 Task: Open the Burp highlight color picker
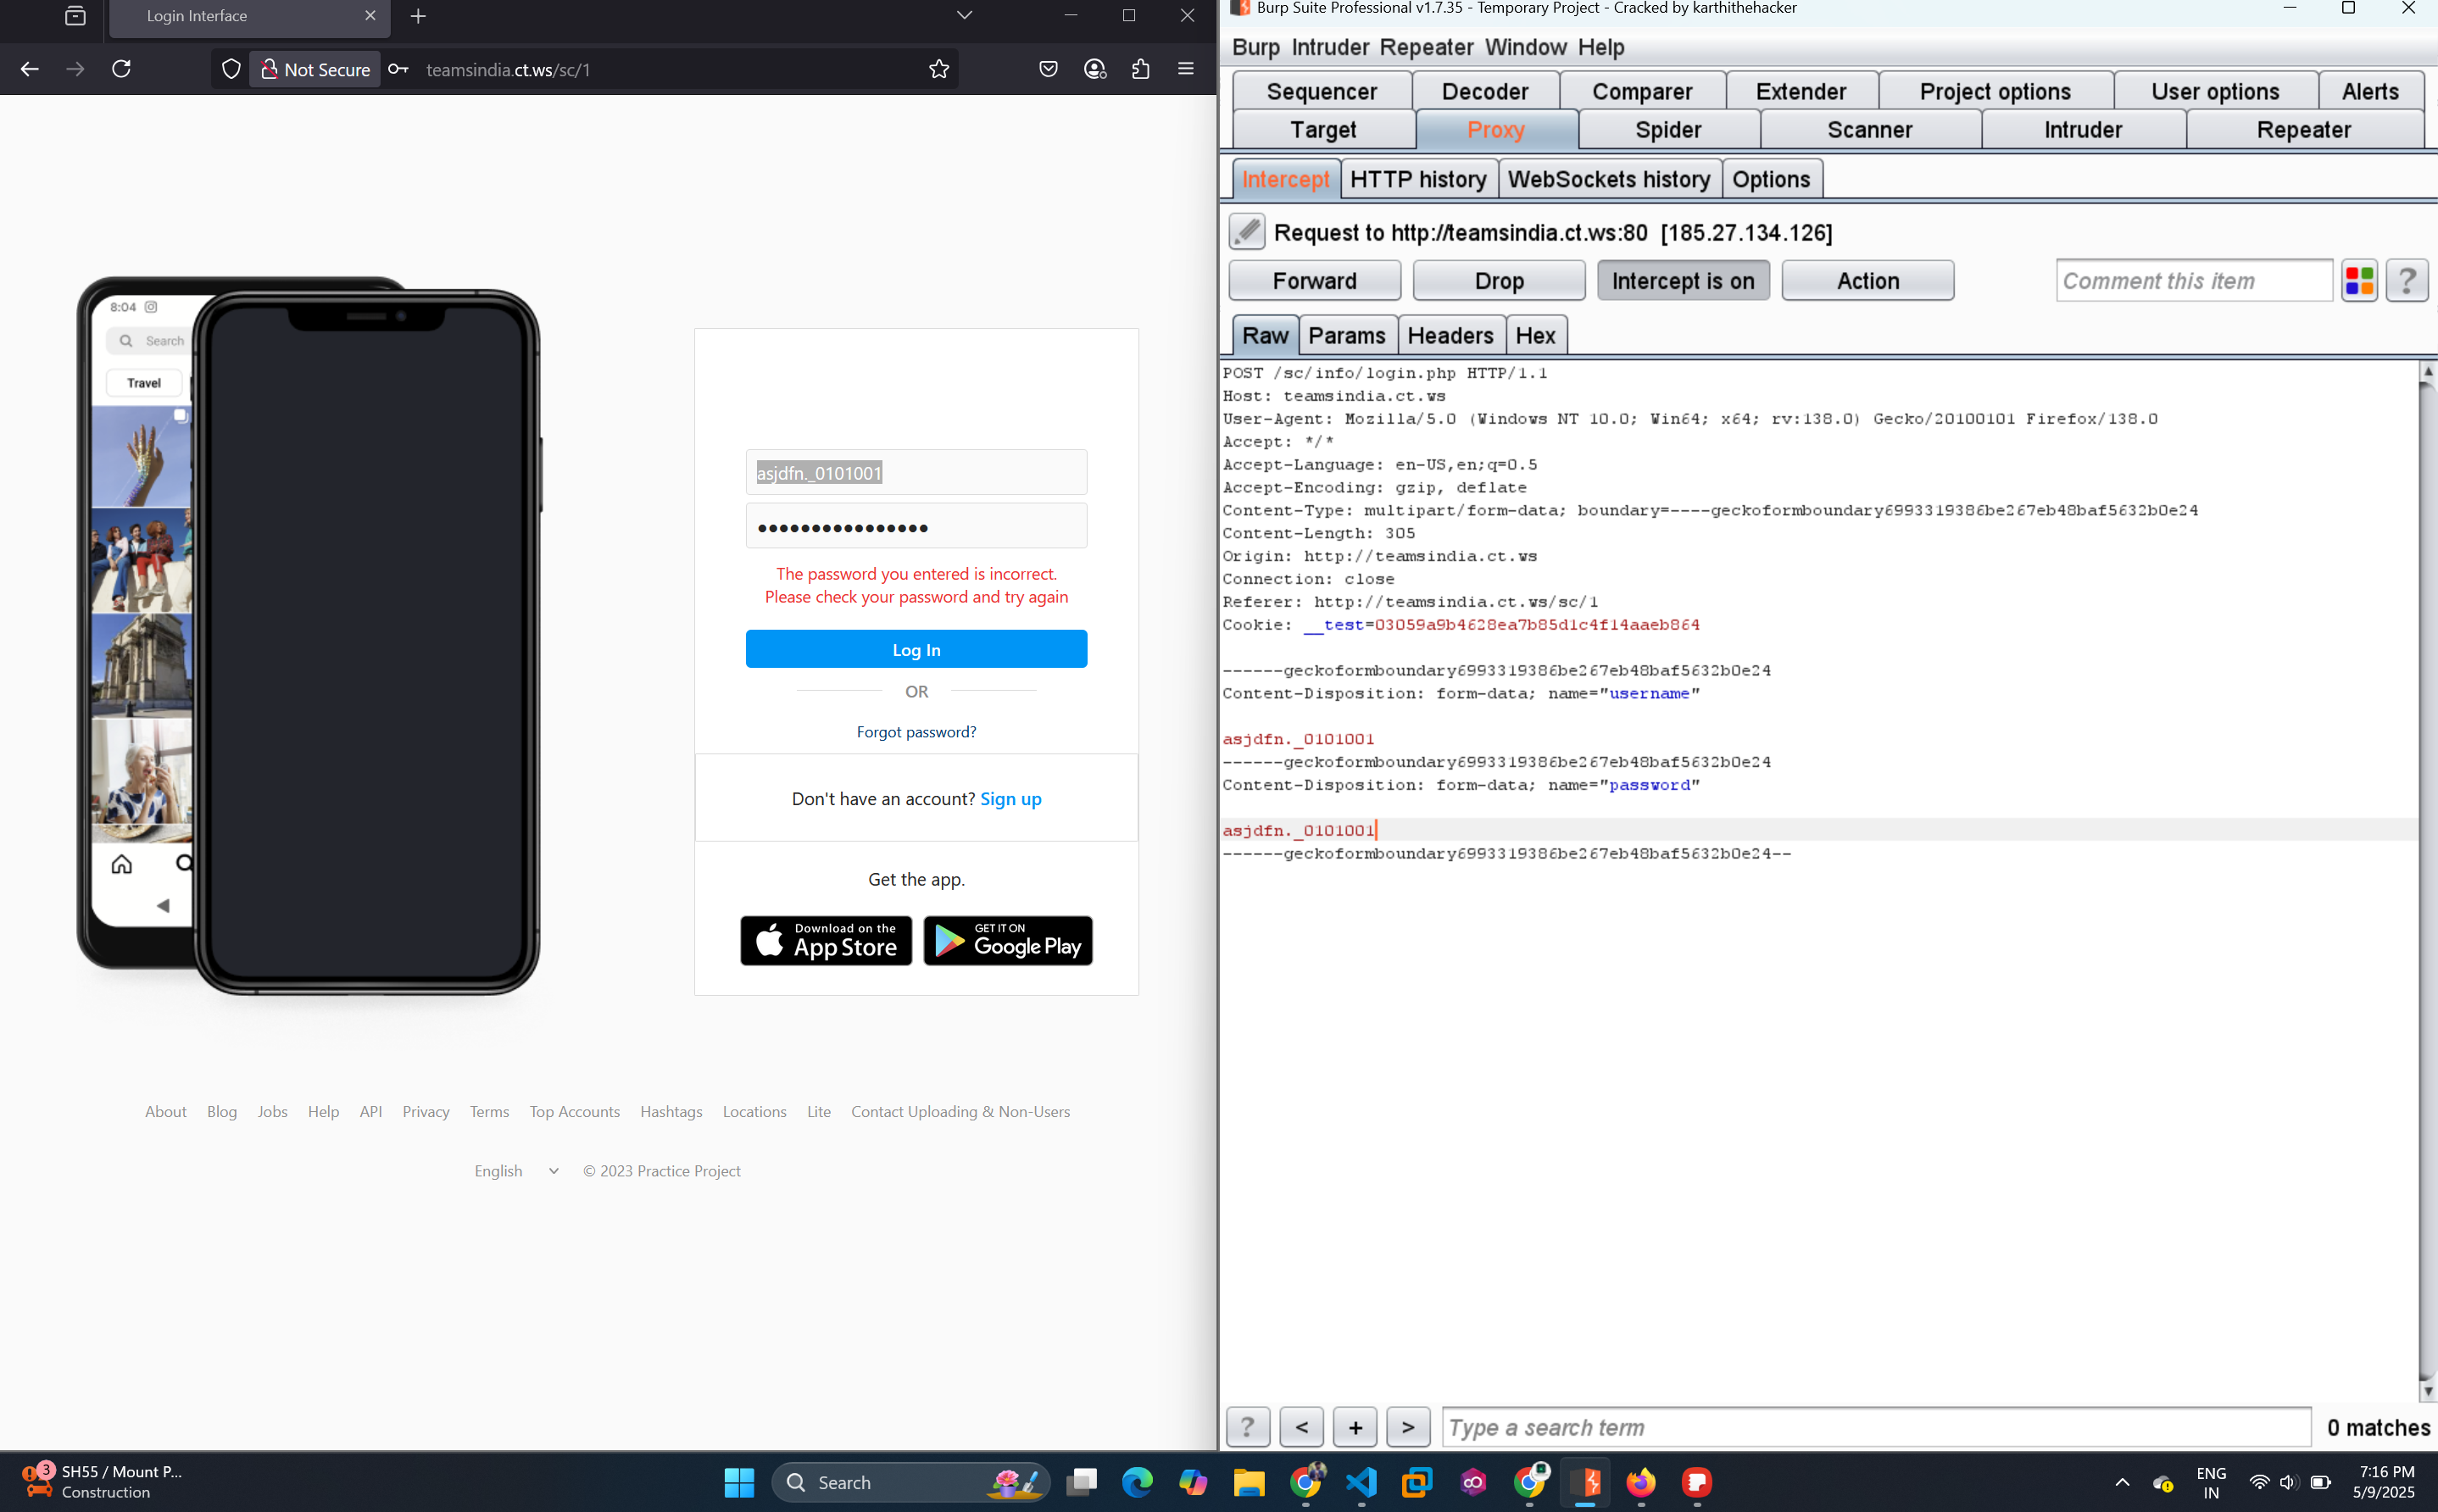point(2359,281)
